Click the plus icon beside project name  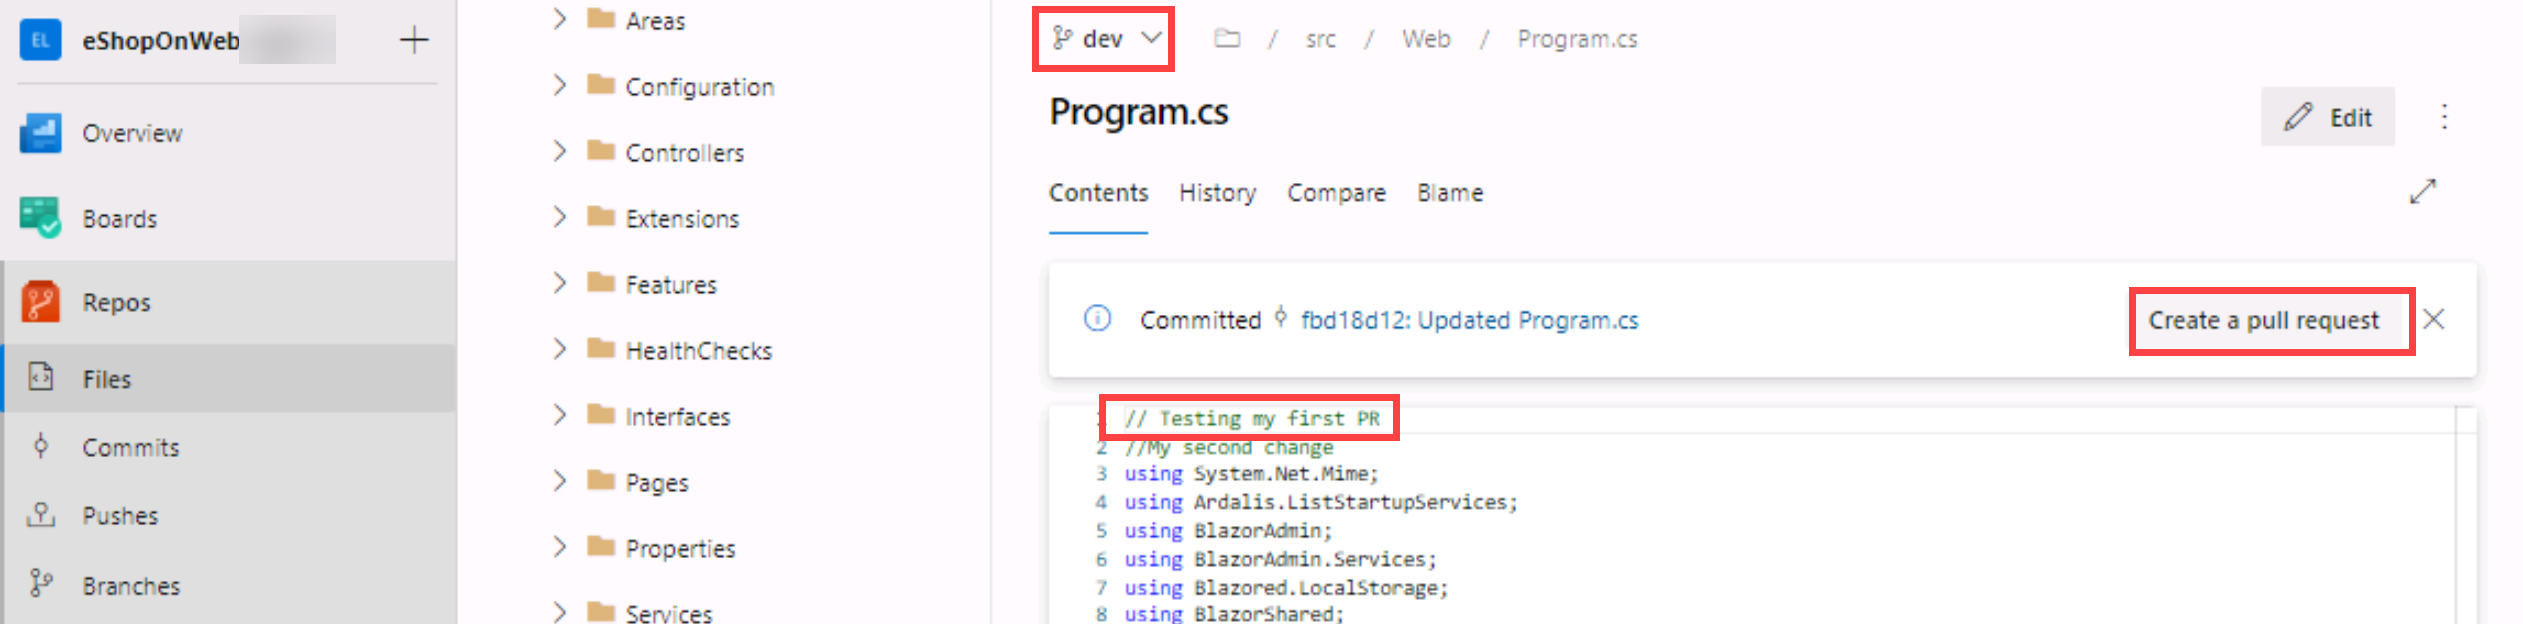pos(414,40)
